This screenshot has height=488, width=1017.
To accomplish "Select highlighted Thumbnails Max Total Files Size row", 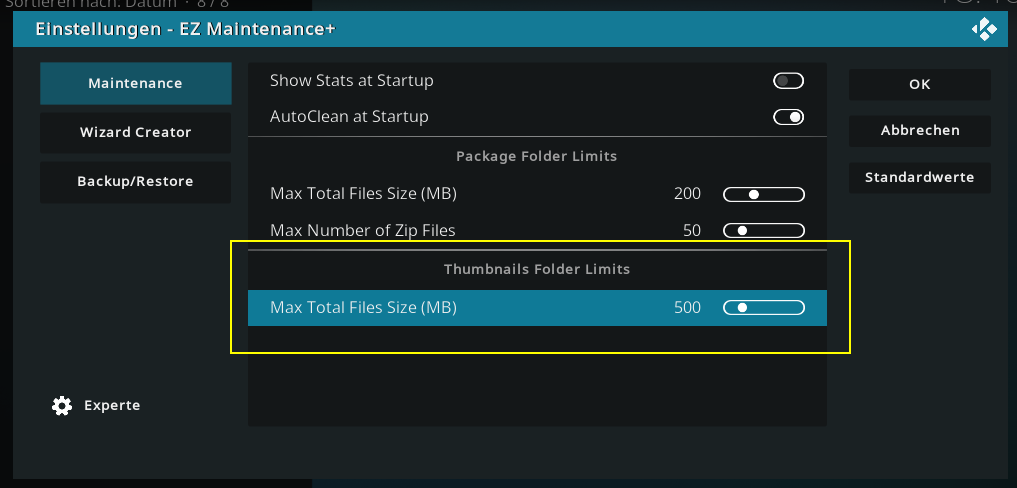I will [x=537, y=308].
